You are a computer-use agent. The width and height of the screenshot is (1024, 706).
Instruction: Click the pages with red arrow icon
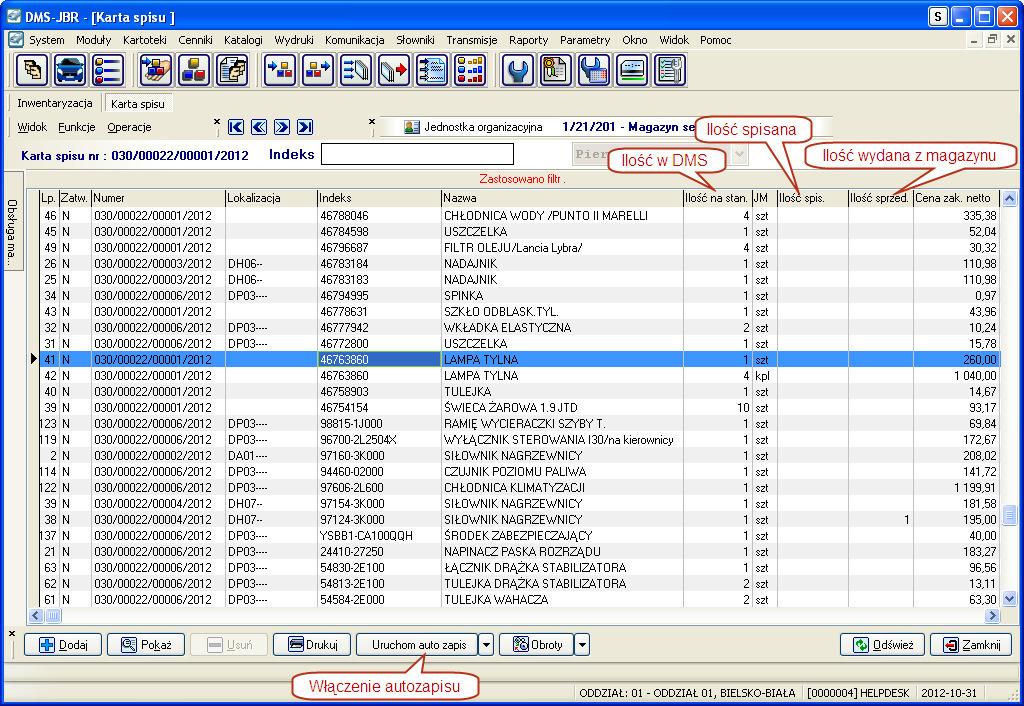tap(393, 70)
